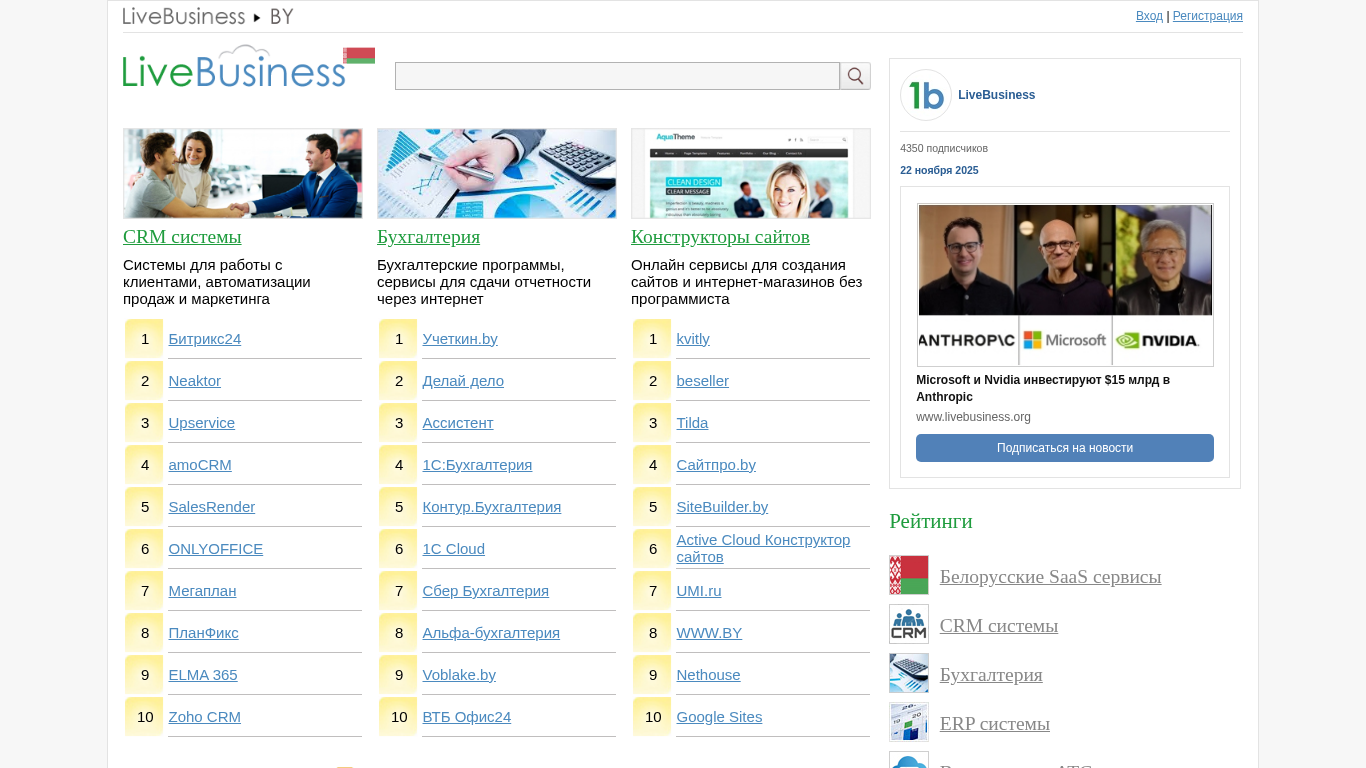Image resolution: width=1366 pixels, height=768 pixels.
Task: Open CRM системы text link under Рейтинги
Action: (x=999, y=626)
